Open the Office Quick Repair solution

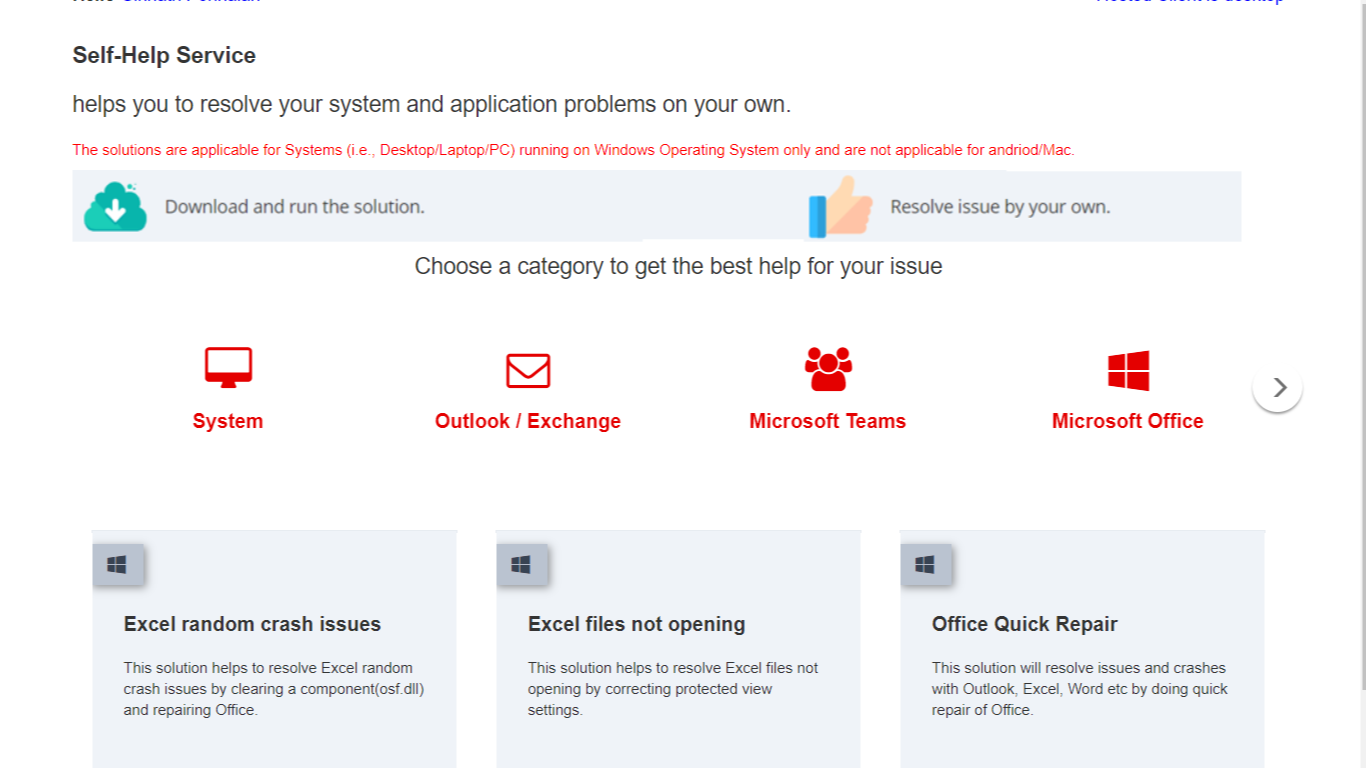point(1025,624)
